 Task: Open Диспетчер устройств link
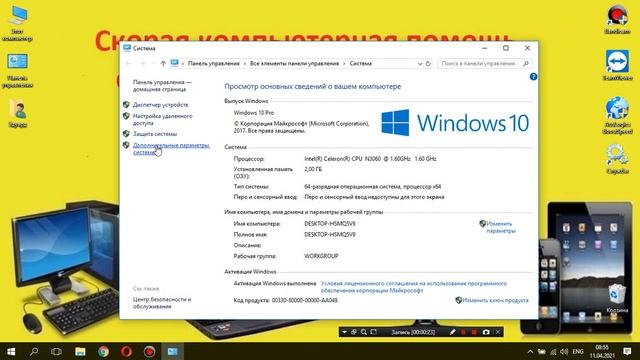click(x=160, y=105)
